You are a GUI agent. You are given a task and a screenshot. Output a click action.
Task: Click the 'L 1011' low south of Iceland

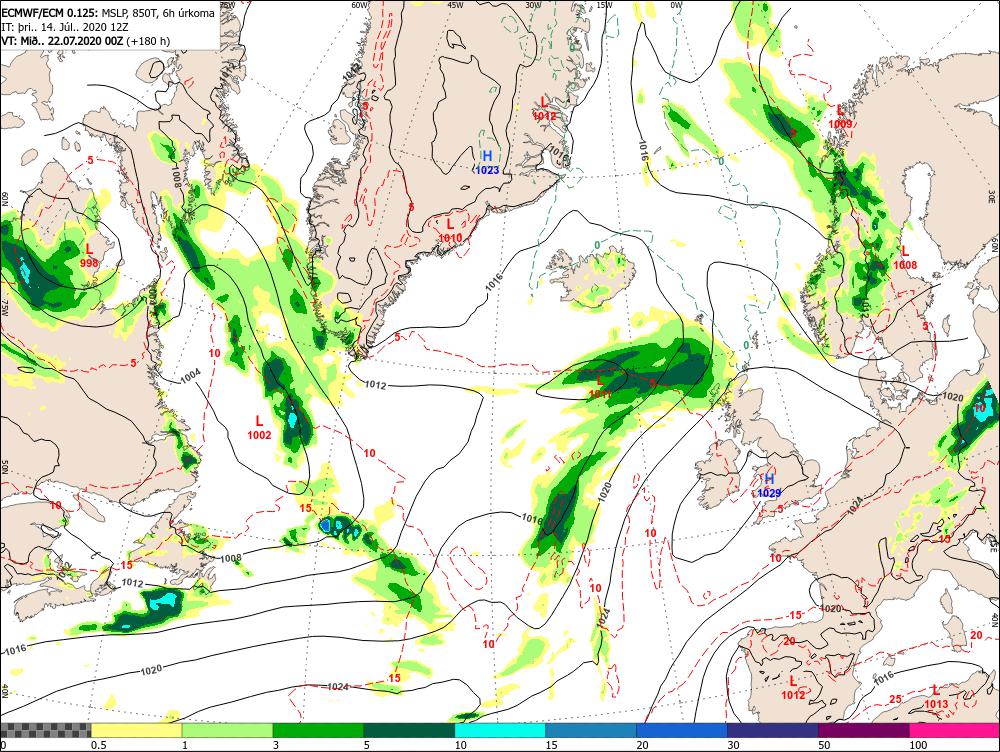[x=600, y=388]
